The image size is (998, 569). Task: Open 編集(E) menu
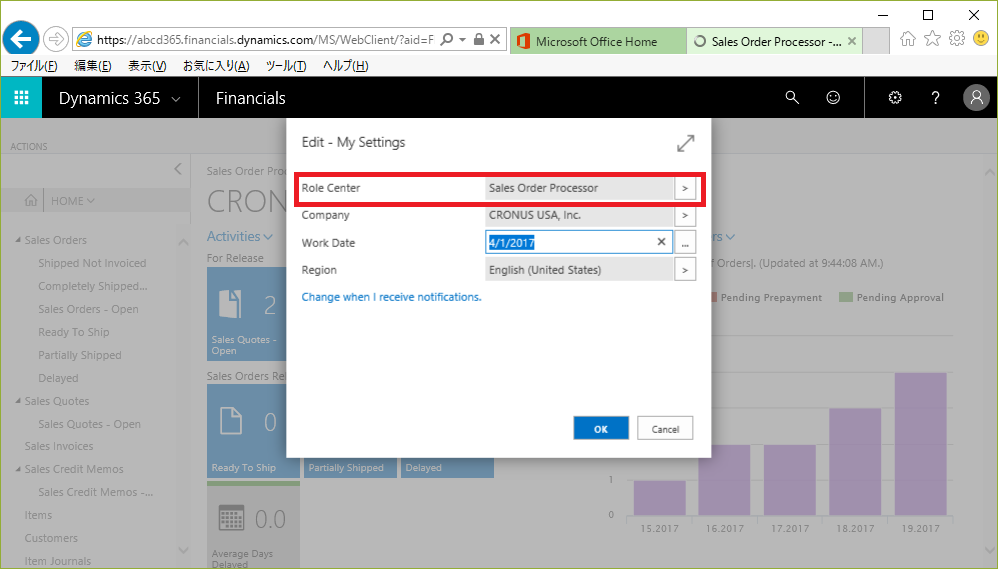pos(93,66)
